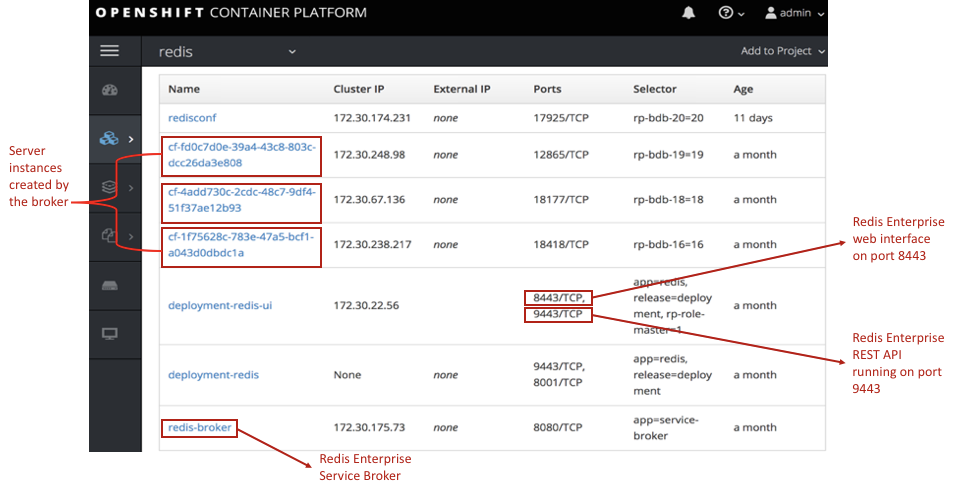Expand the Add to Project menu

pyautogui.click(x=782, y=51)
